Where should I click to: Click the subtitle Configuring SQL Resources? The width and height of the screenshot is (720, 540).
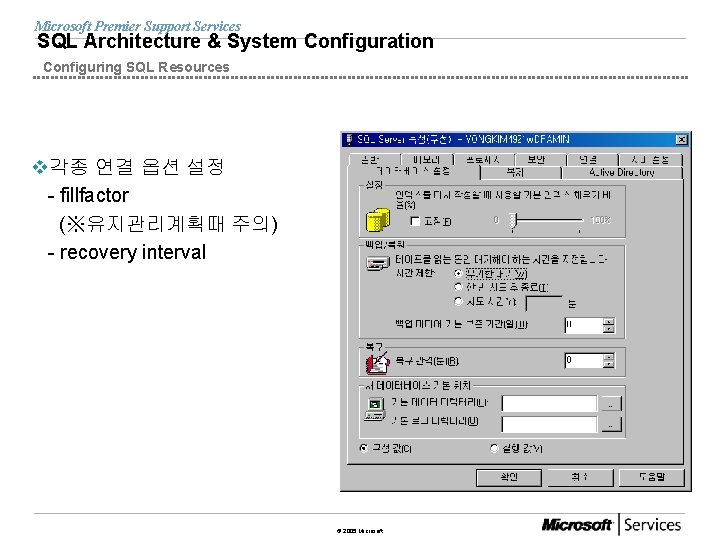pyautogui.click(x=136, y=67)
